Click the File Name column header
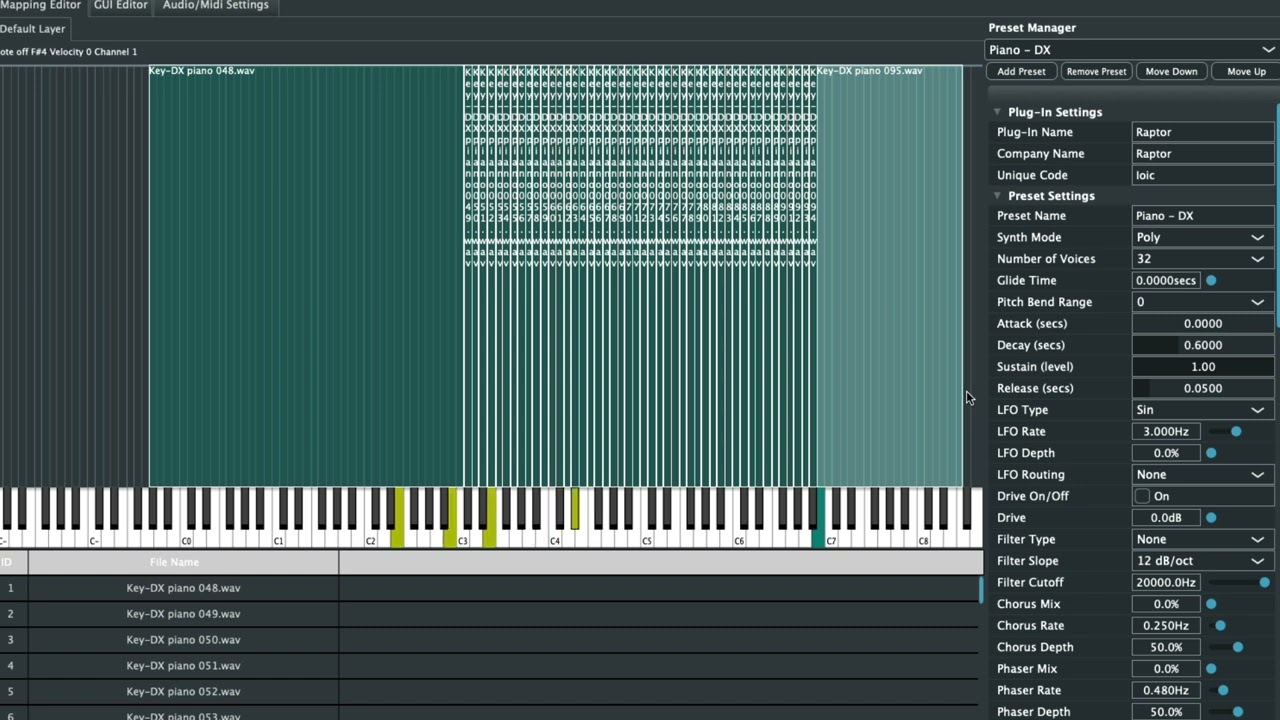 183,563
